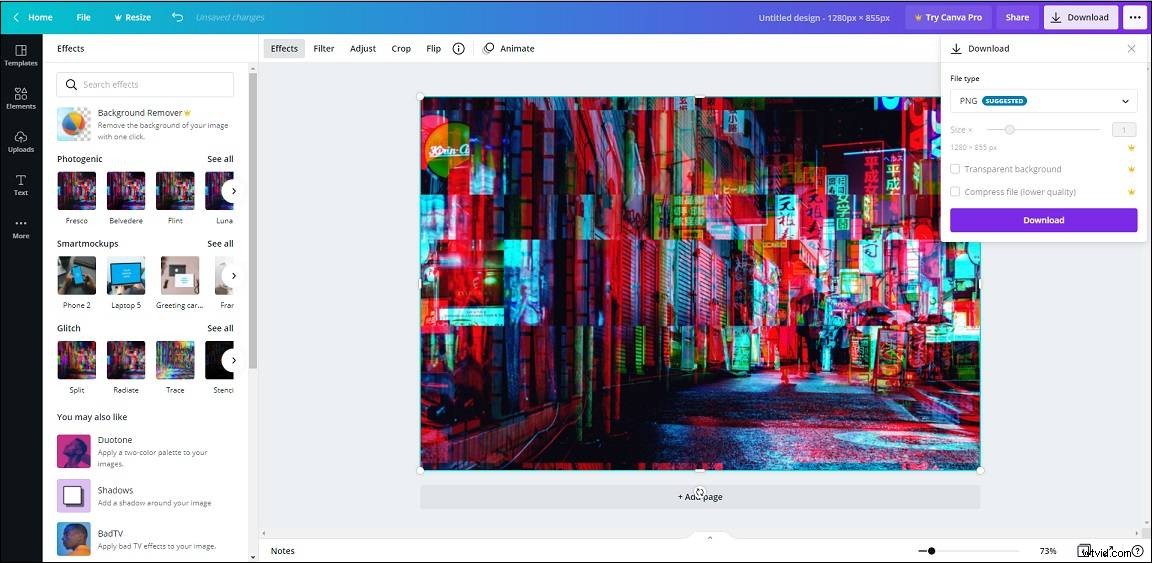Select the Filter tab
The height and width of the screenshot is (563, 1152).
(x=323, y=49)
